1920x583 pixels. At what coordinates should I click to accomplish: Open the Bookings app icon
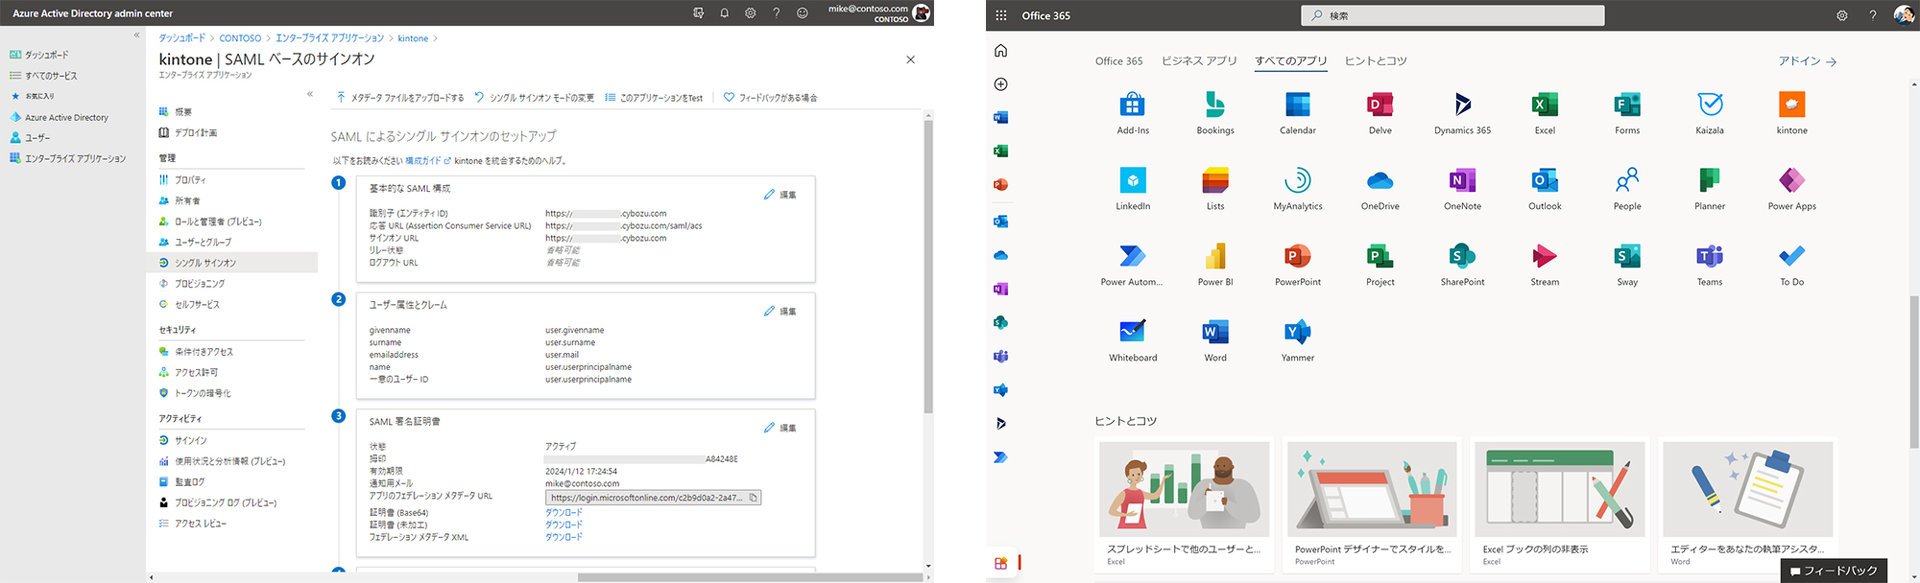1215,112
